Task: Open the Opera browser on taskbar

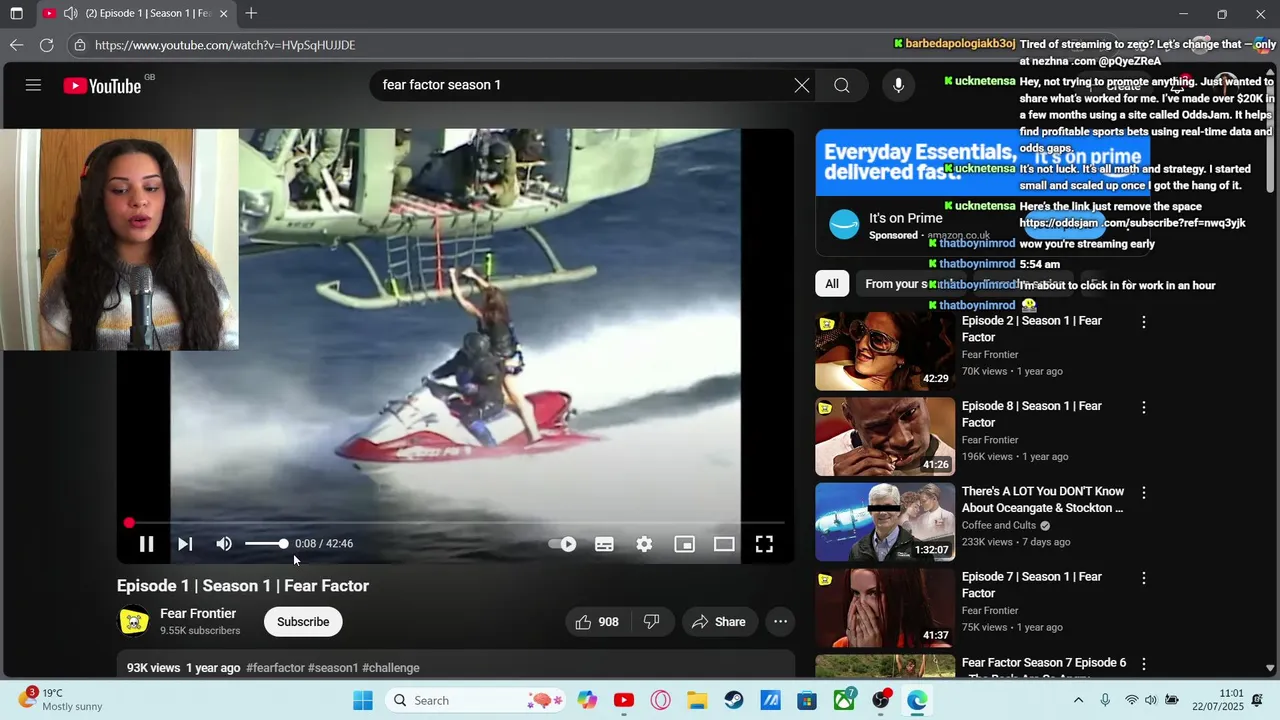Action: pyautogui.click(x=660, y=700)
